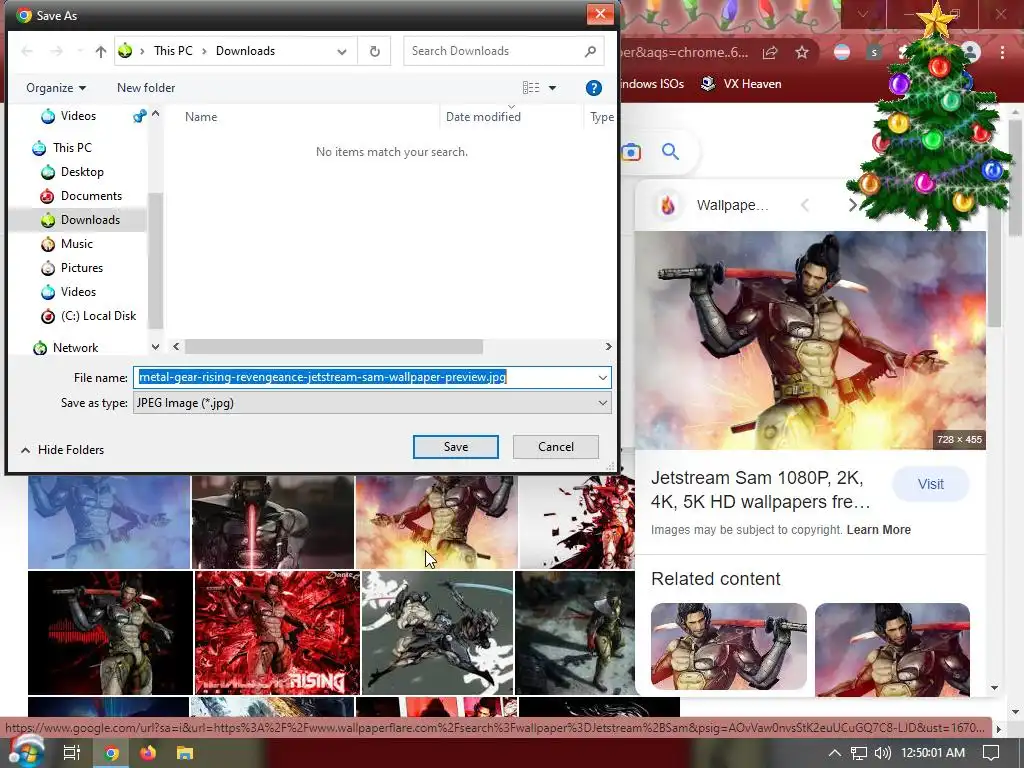Click the S extension icon in Chrome

(874, 52)
